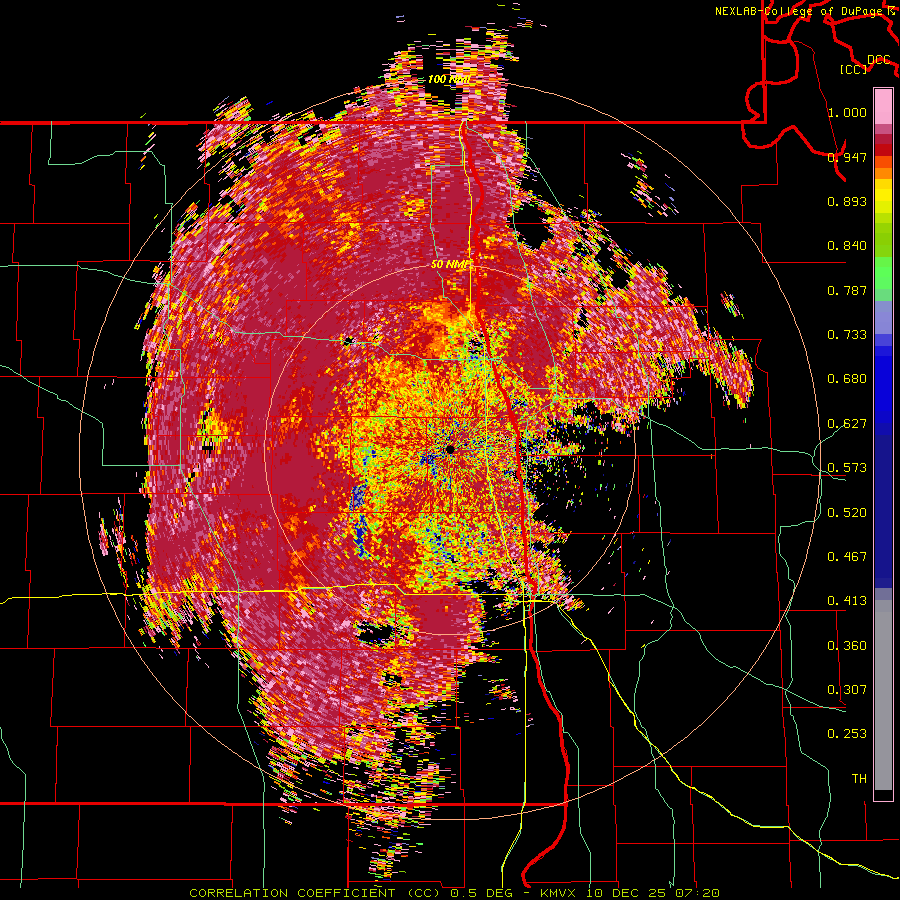The image size is (900, 900).
Task: Click the black radar site dot at center
Action: click(x=451, y=449)
